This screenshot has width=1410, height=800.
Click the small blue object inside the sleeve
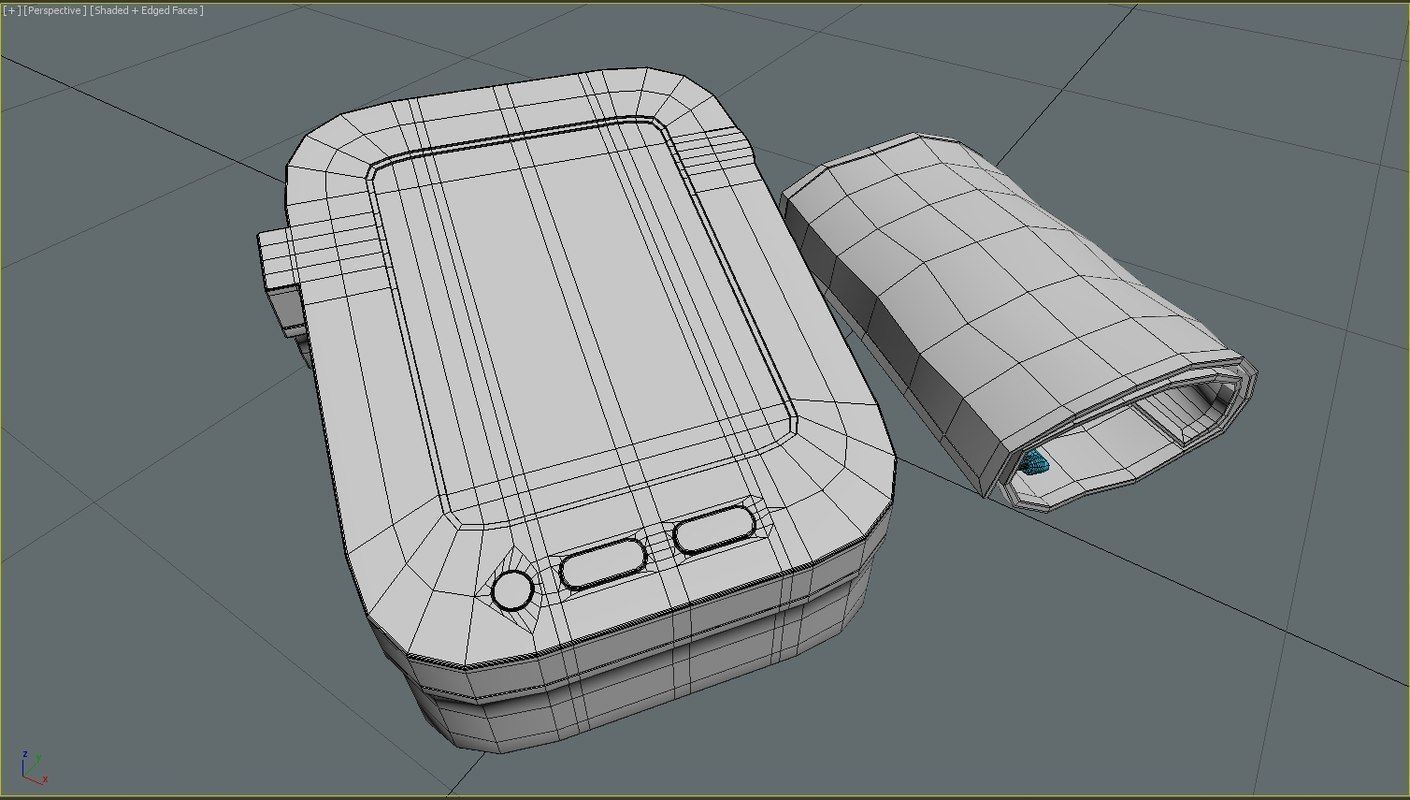tap(1035, 461)
